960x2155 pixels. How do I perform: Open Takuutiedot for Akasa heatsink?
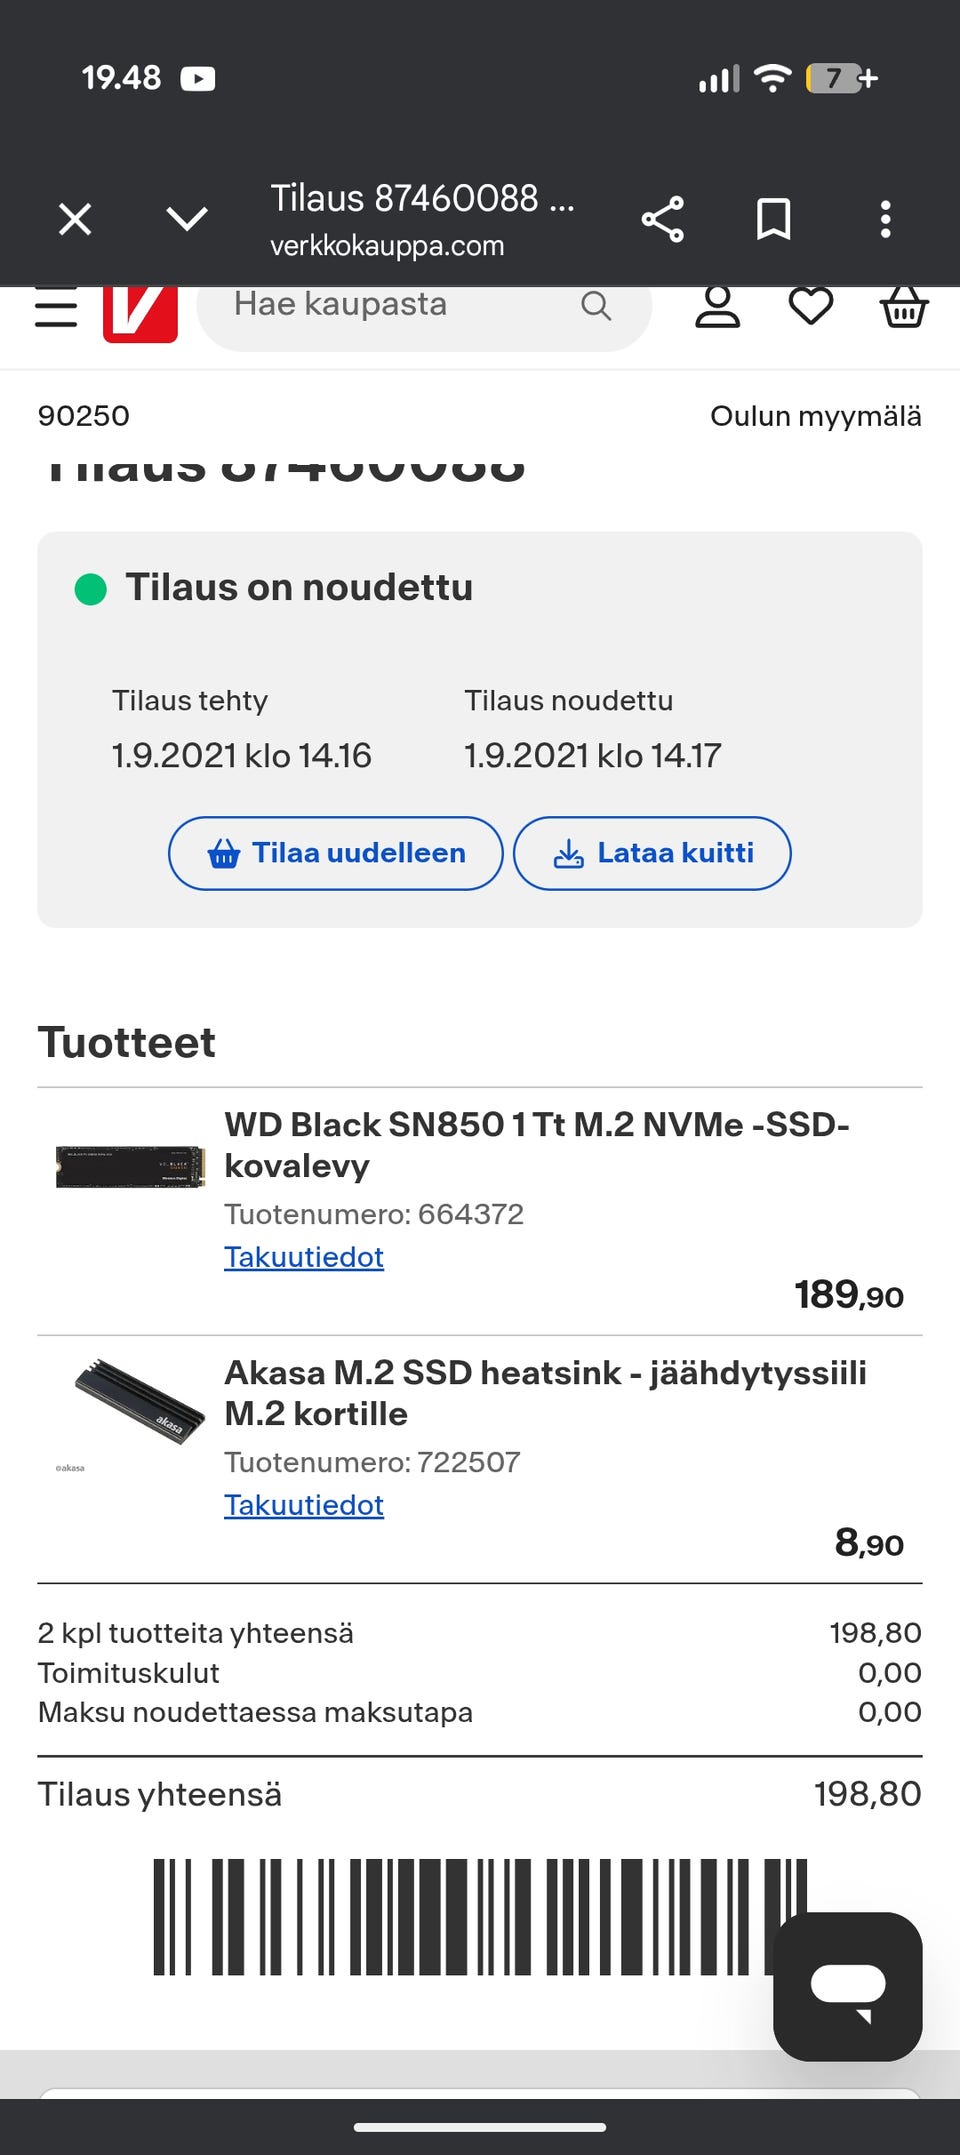pyautogui.click(x=304, y=1505)
